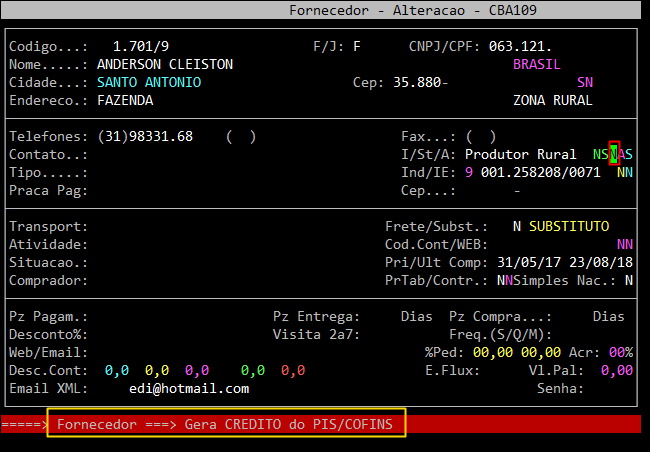650x452 pixels.
Task: Click the Nome field with ANDERSON CLEISTON
Action: [165, 64]
